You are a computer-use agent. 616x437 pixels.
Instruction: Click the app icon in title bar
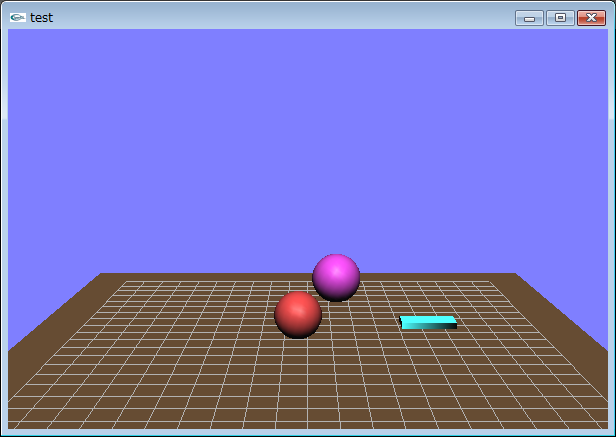(18, 17)
